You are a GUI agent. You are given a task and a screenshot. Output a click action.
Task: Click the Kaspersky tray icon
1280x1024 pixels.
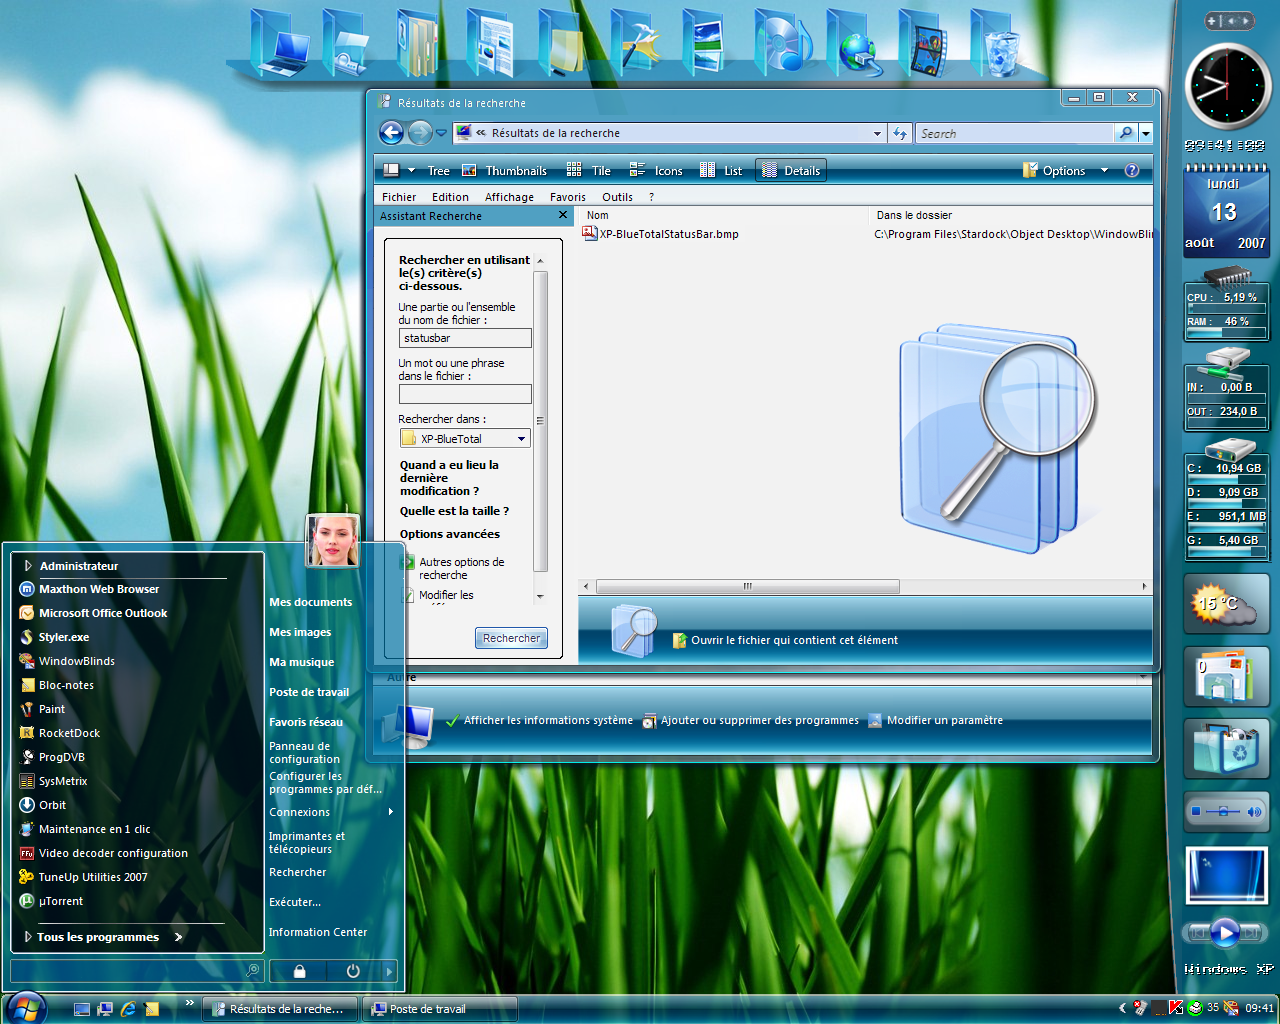pos(1176,1008)
